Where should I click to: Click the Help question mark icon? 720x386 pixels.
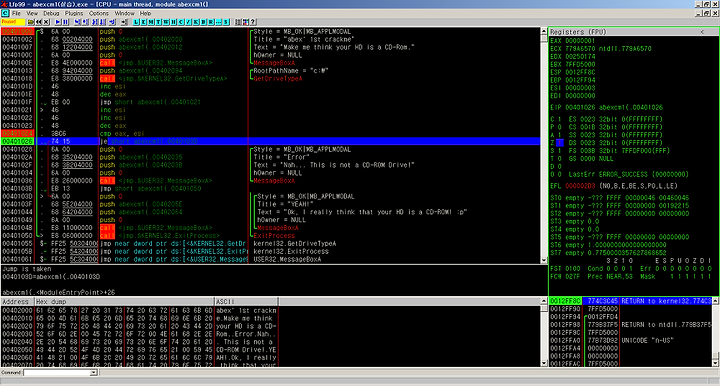tap(253, 22)
